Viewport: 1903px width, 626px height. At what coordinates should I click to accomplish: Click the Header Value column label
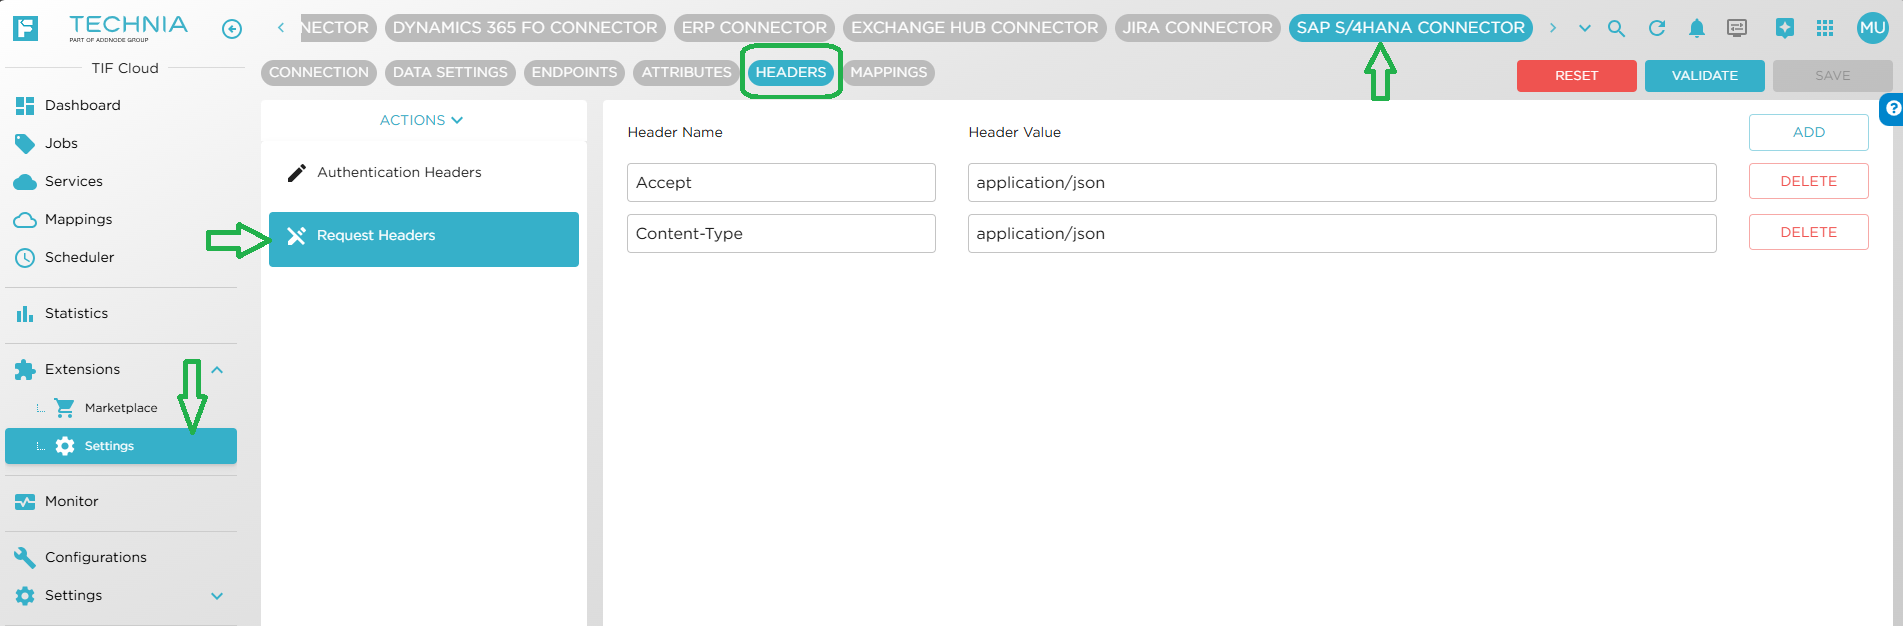click(1014, 132)
